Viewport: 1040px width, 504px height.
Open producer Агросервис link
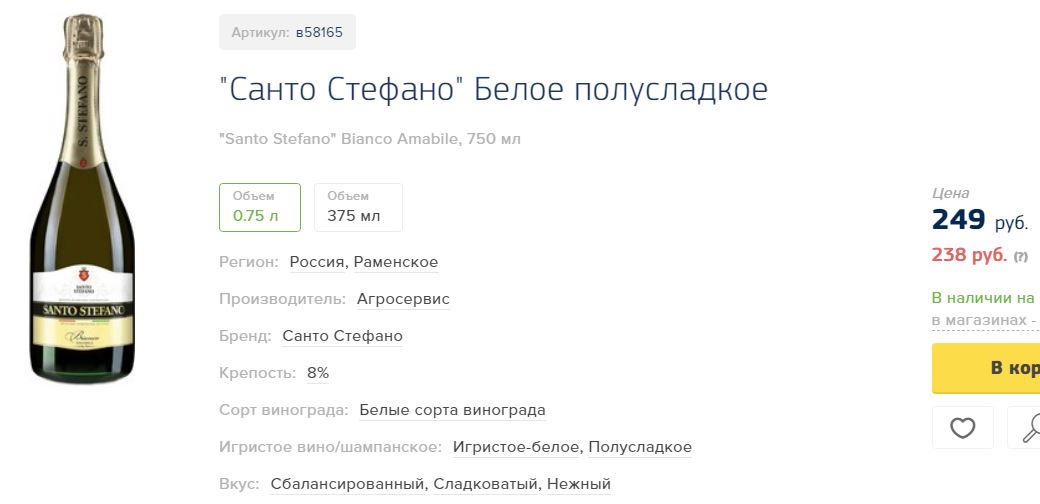click(403, 299)
